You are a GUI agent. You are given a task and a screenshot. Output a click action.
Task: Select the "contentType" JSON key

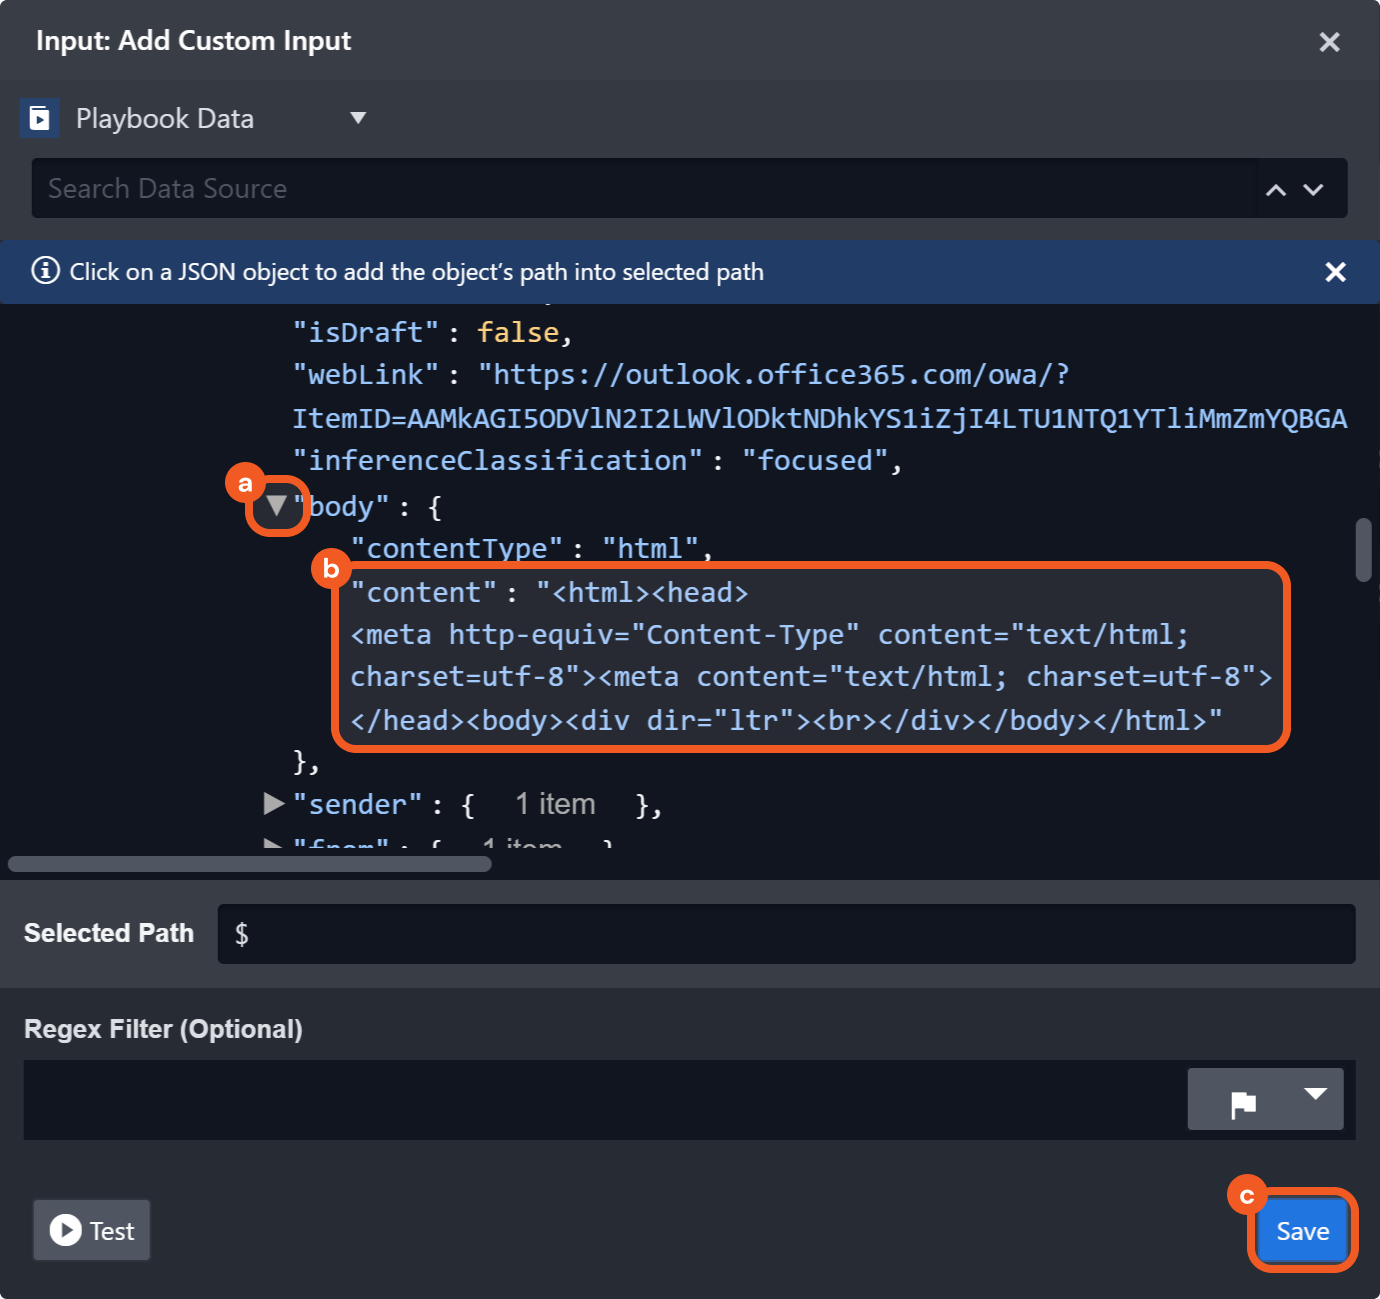coord(456,549)
